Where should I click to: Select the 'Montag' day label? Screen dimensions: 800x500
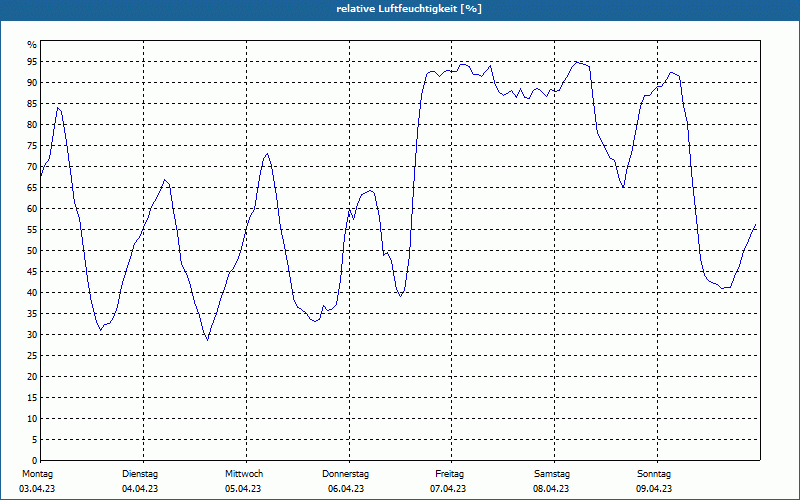click(x=37, y=474)
